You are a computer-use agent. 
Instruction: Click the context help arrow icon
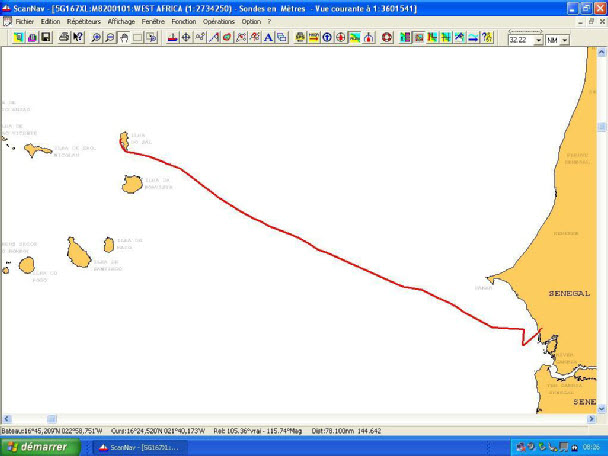coord(487,38)
